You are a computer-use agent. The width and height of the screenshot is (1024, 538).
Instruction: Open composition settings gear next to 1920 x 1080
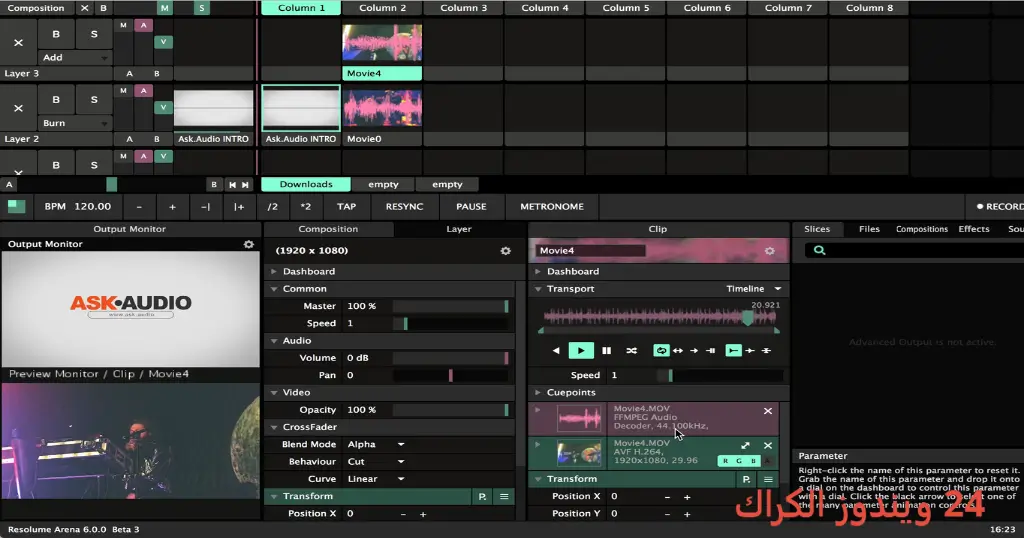pyautogui.click(x=505, y=251)
